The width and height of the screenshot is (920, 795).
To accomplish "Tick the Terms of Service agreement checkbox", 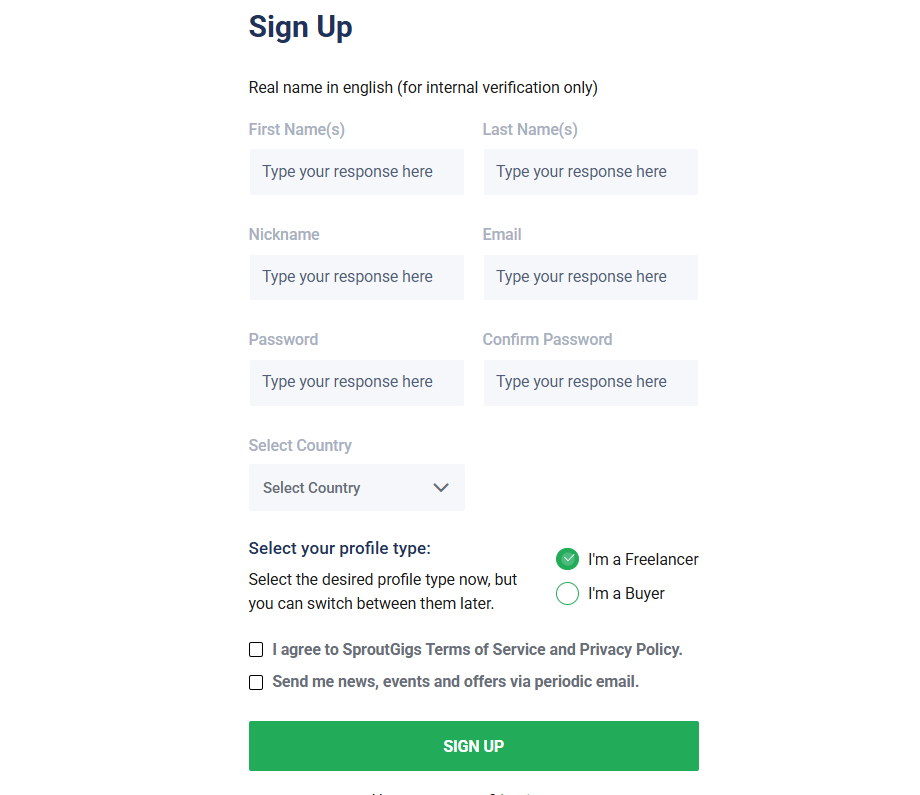I will click(x=256, y=649).
